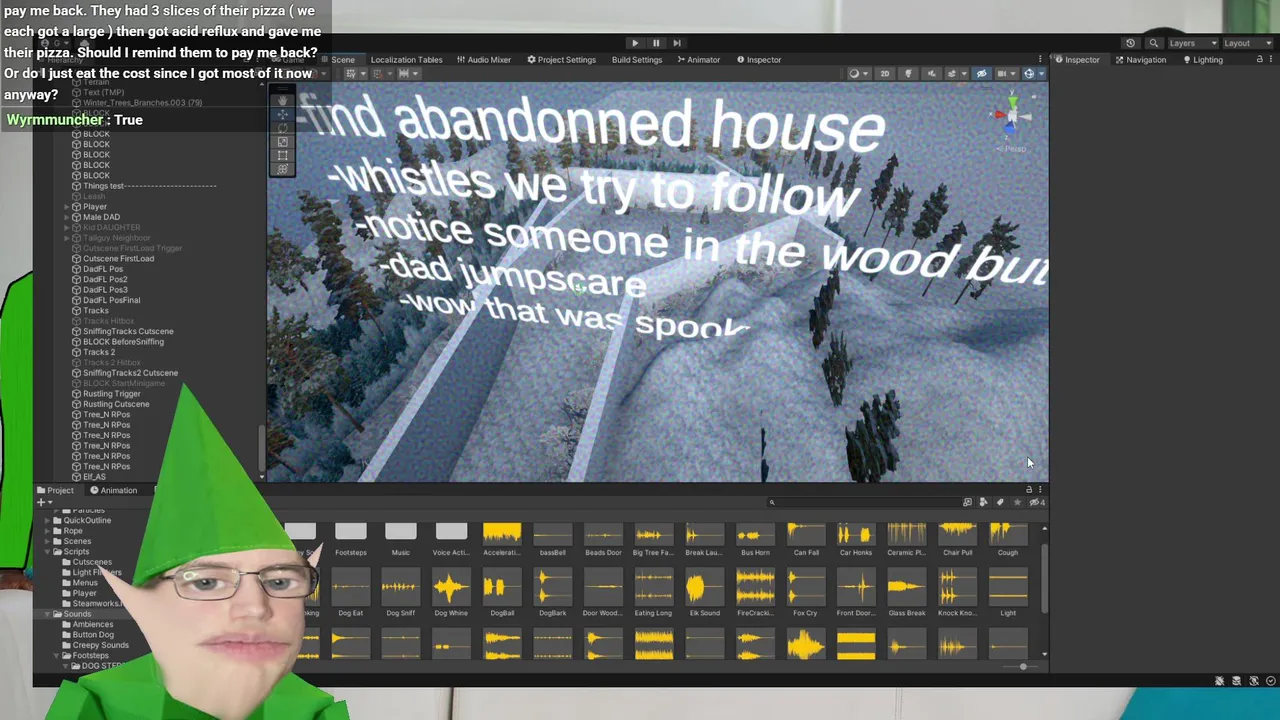Screen dimensions: 1280x720
Task: Open the Layers dropdown
Action: (1194, 43)
